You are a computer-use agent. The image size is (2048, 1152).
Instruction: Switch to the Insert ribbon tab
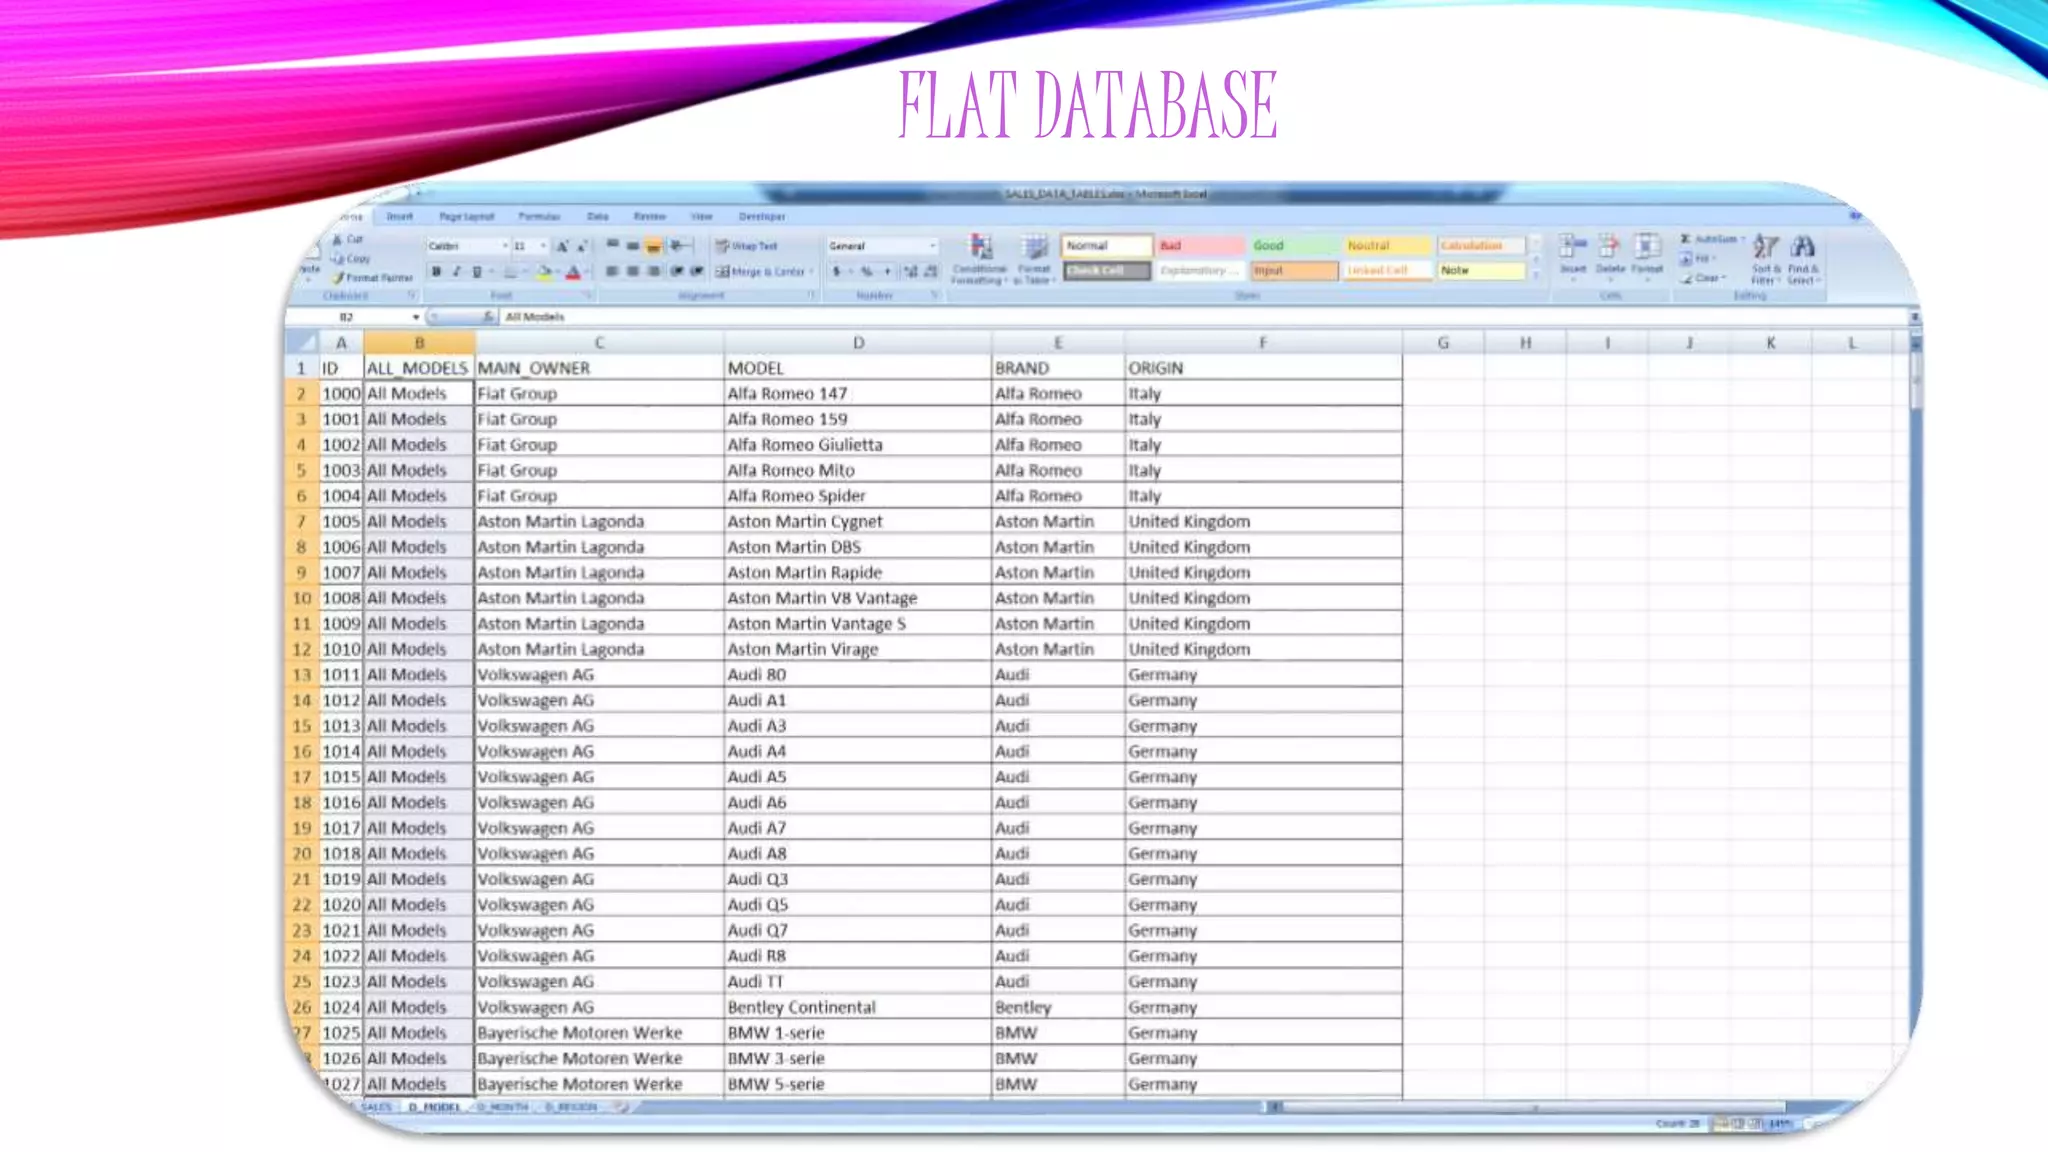[399, 217]
